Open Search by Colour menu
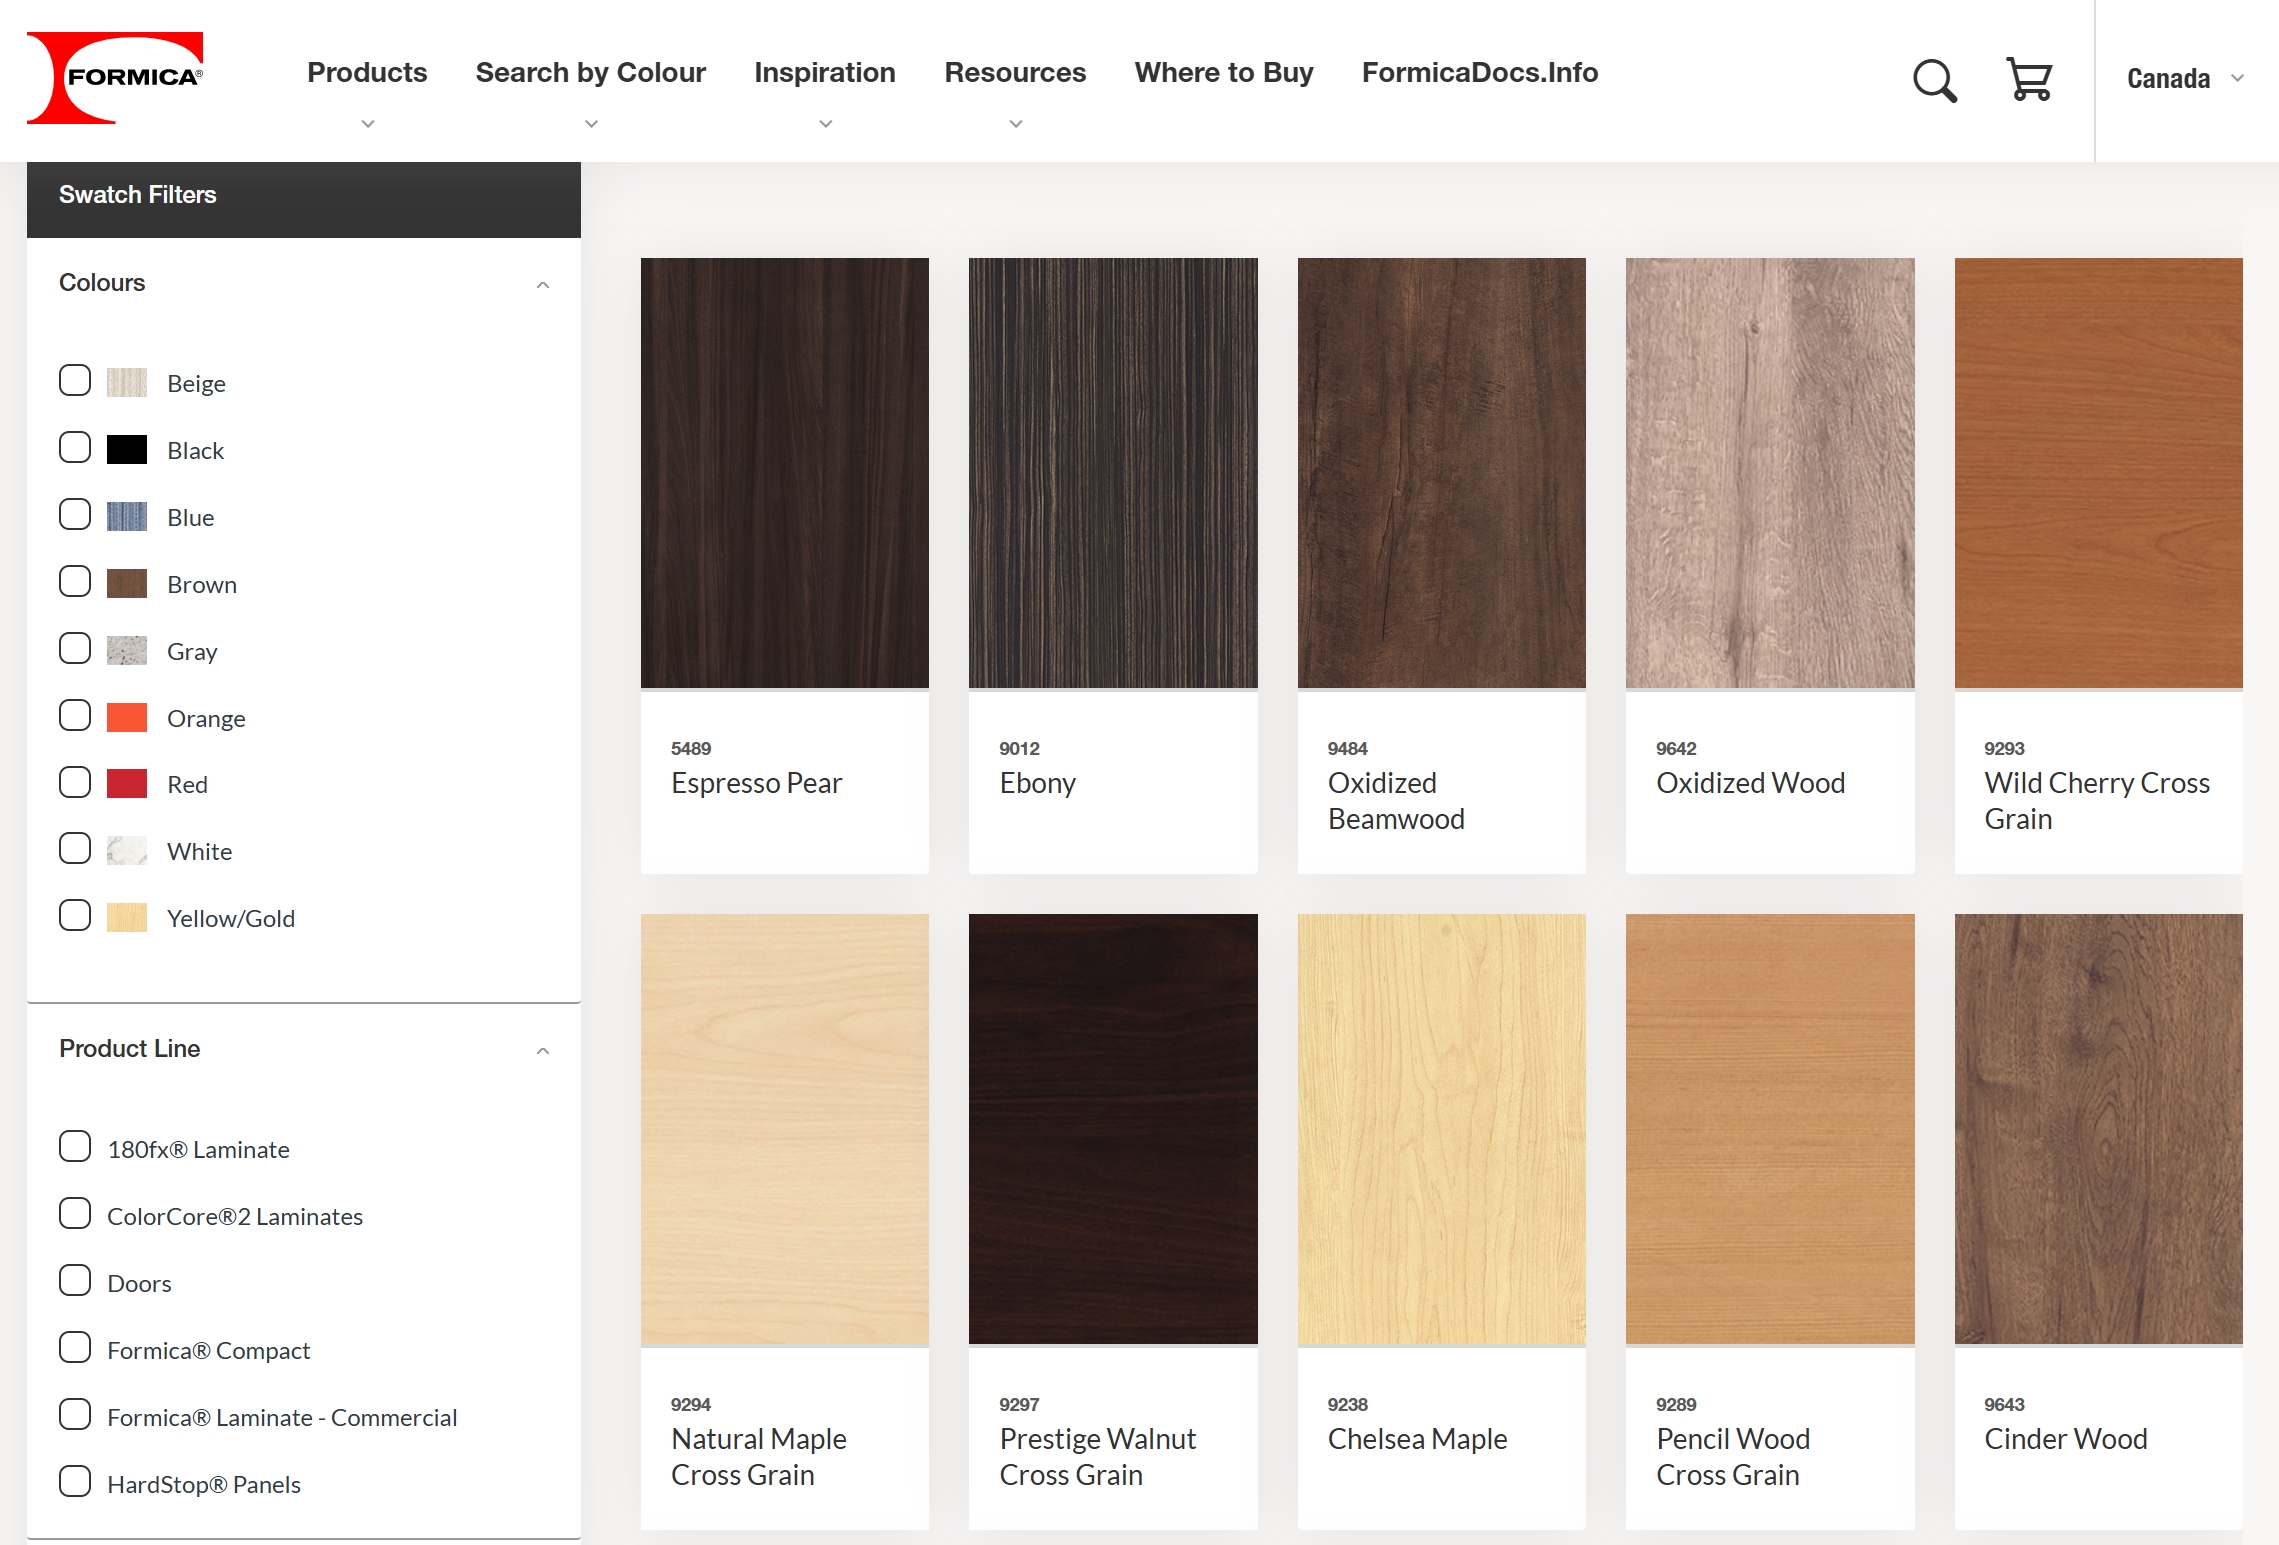 [x=591, y=73]
